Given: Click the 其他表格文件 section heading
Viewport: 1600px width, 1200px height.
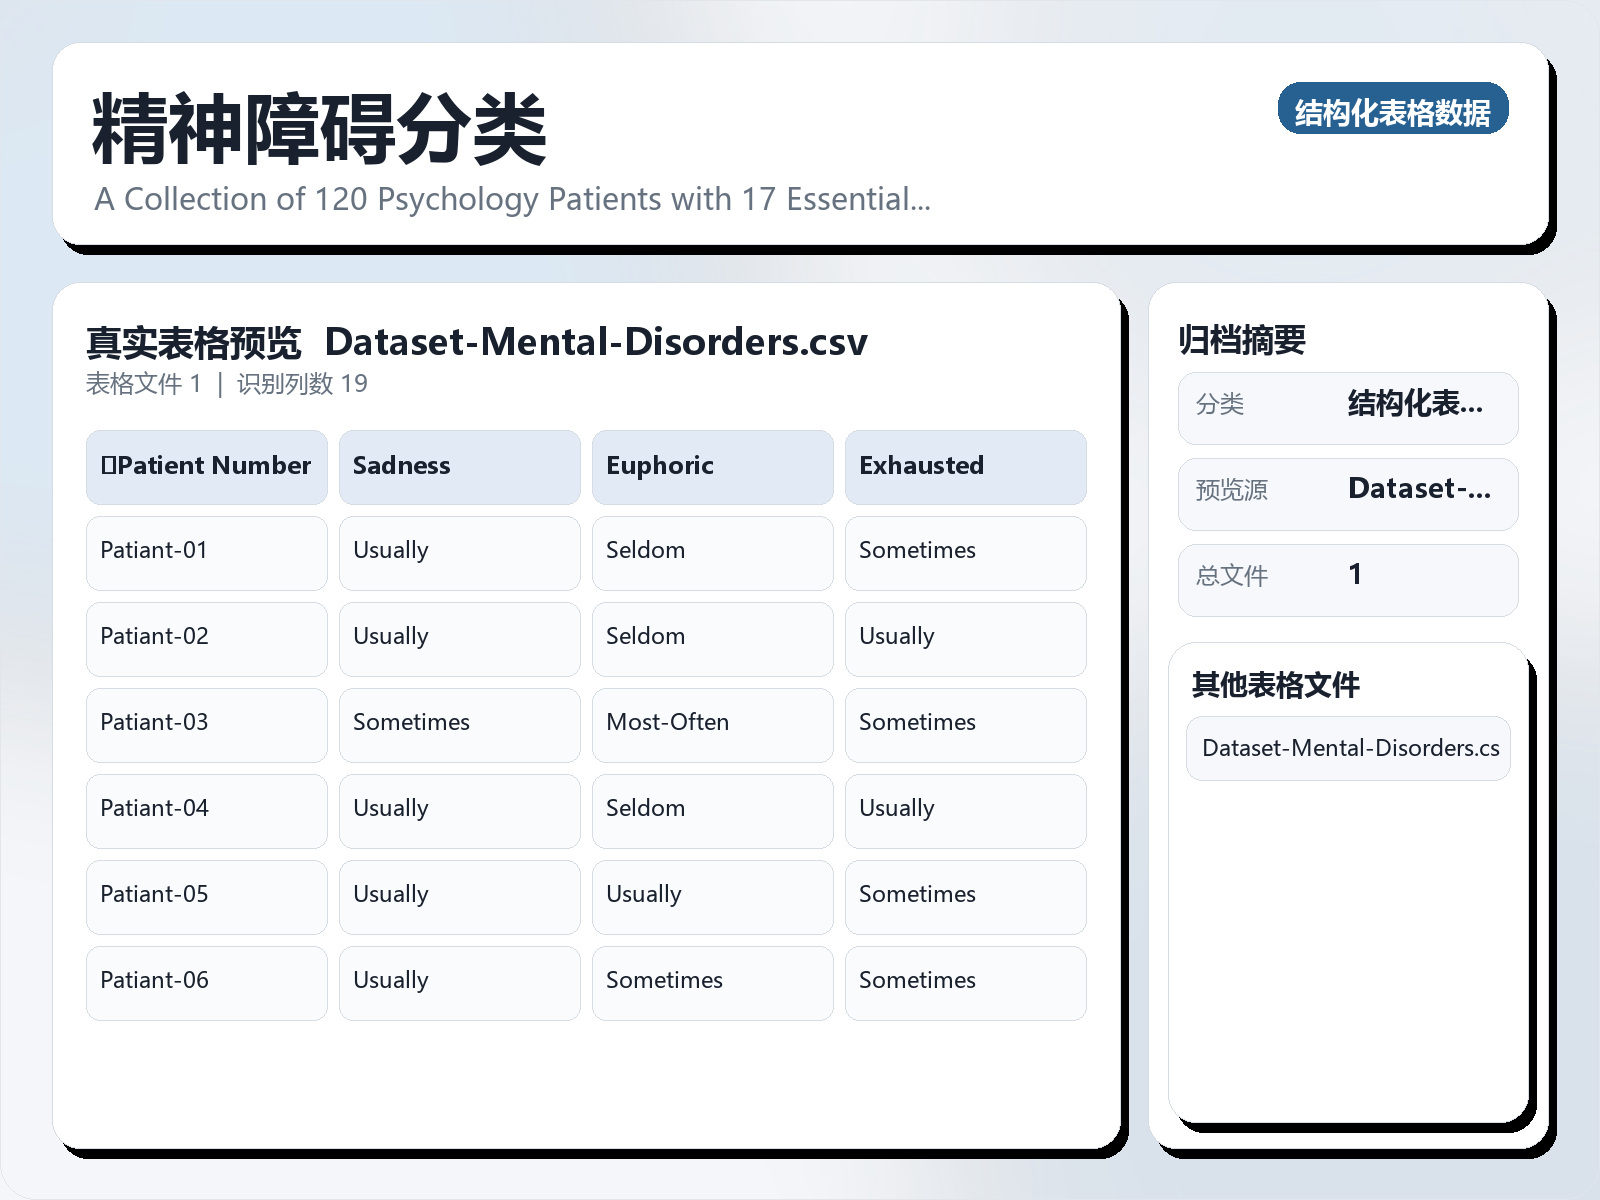Looking at the screenshot, I should [1277, 686].
